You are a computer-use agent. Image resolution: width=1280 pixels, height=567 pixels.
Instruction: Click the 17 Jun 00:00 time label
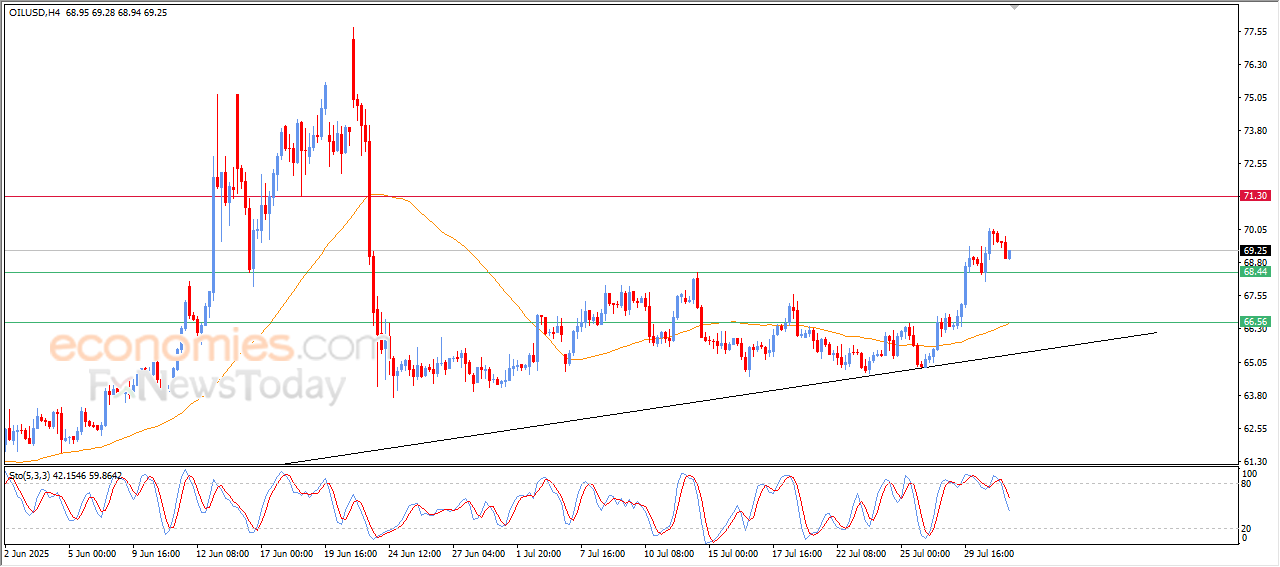(287, 552)
